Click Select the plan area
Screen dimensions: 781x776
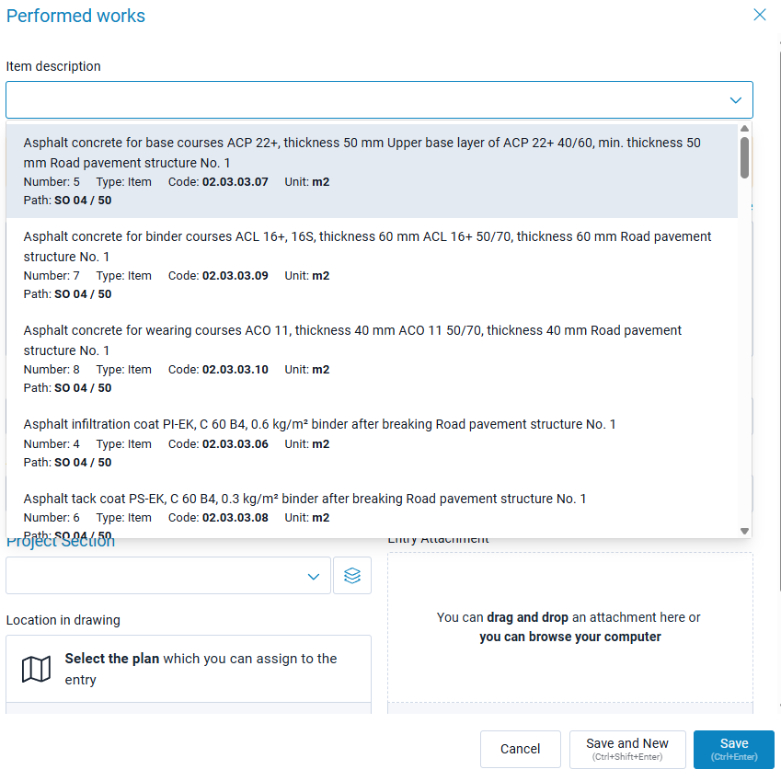click(188, 668)
